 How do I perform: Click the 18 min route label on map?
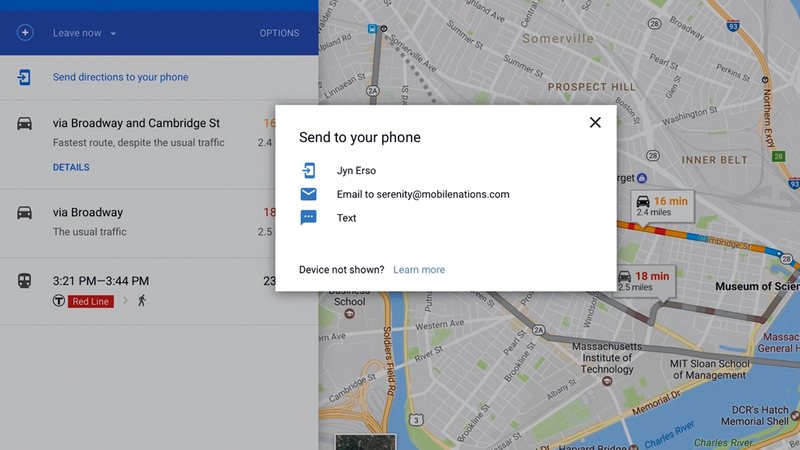(x=643, y=280)
